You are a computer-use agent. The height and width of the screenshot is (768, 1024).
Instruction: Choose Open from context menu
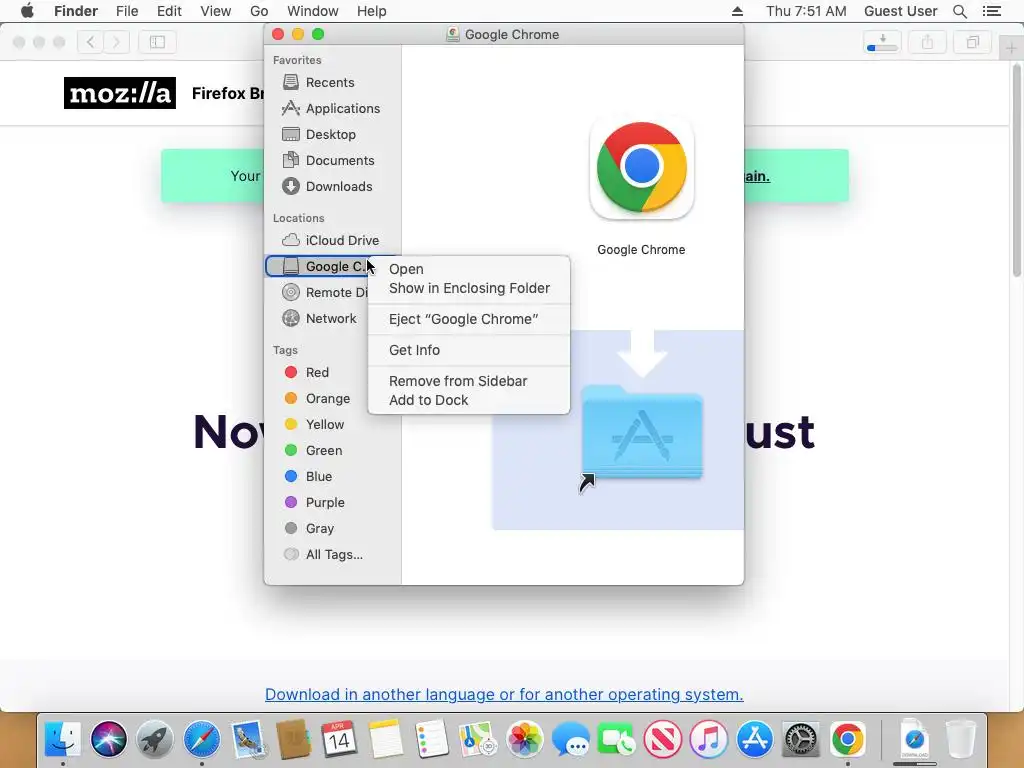pyautogui.click(x=469, y=269)
